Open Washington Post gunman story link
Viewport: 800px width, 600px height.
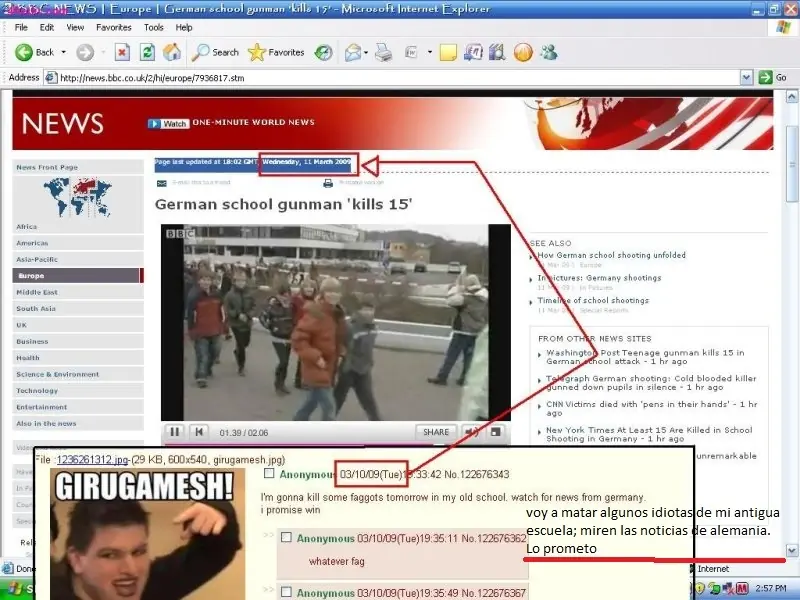tap(645, 357)
